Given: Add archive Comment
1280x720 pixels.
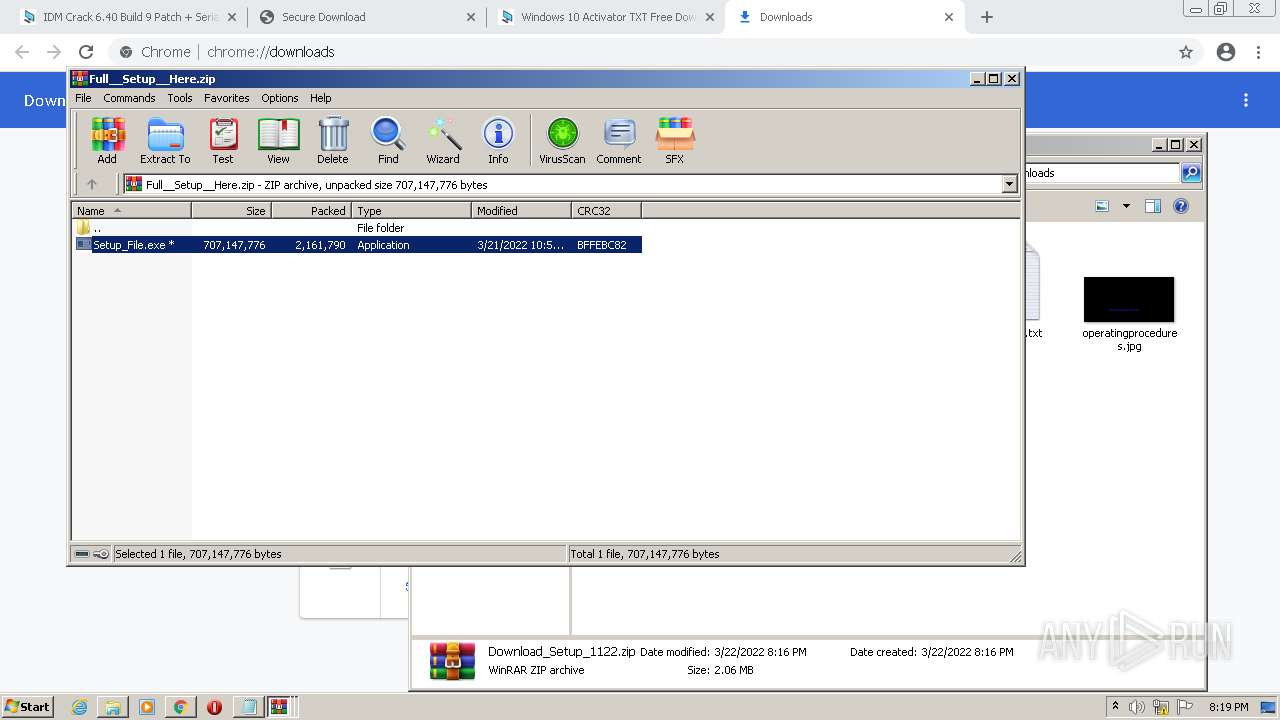Looking at the screenshot, I should [x=619, y=140].
